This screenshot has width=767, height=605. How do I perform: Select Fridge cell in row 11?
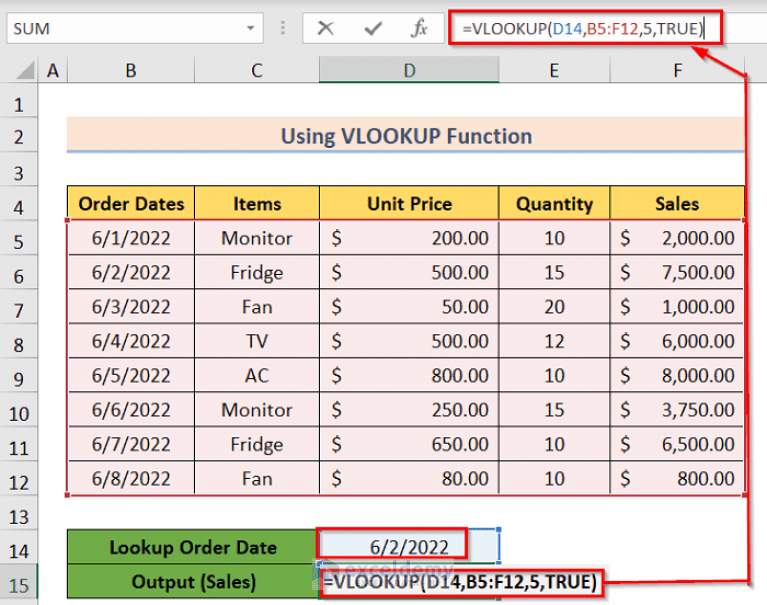tap(257, 444)
